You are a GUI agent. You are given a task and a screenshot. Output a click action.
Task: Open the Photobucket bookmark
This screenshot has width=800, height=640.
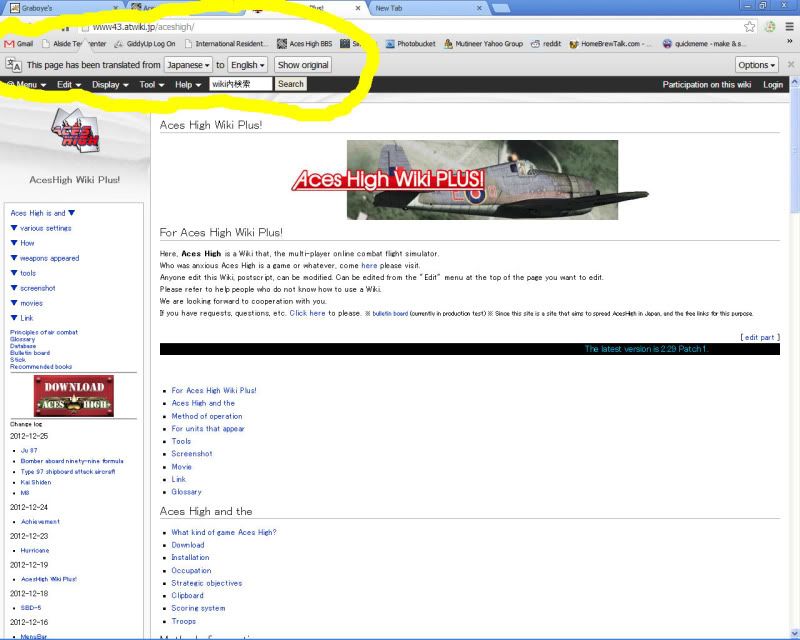[x=411, y=44]
